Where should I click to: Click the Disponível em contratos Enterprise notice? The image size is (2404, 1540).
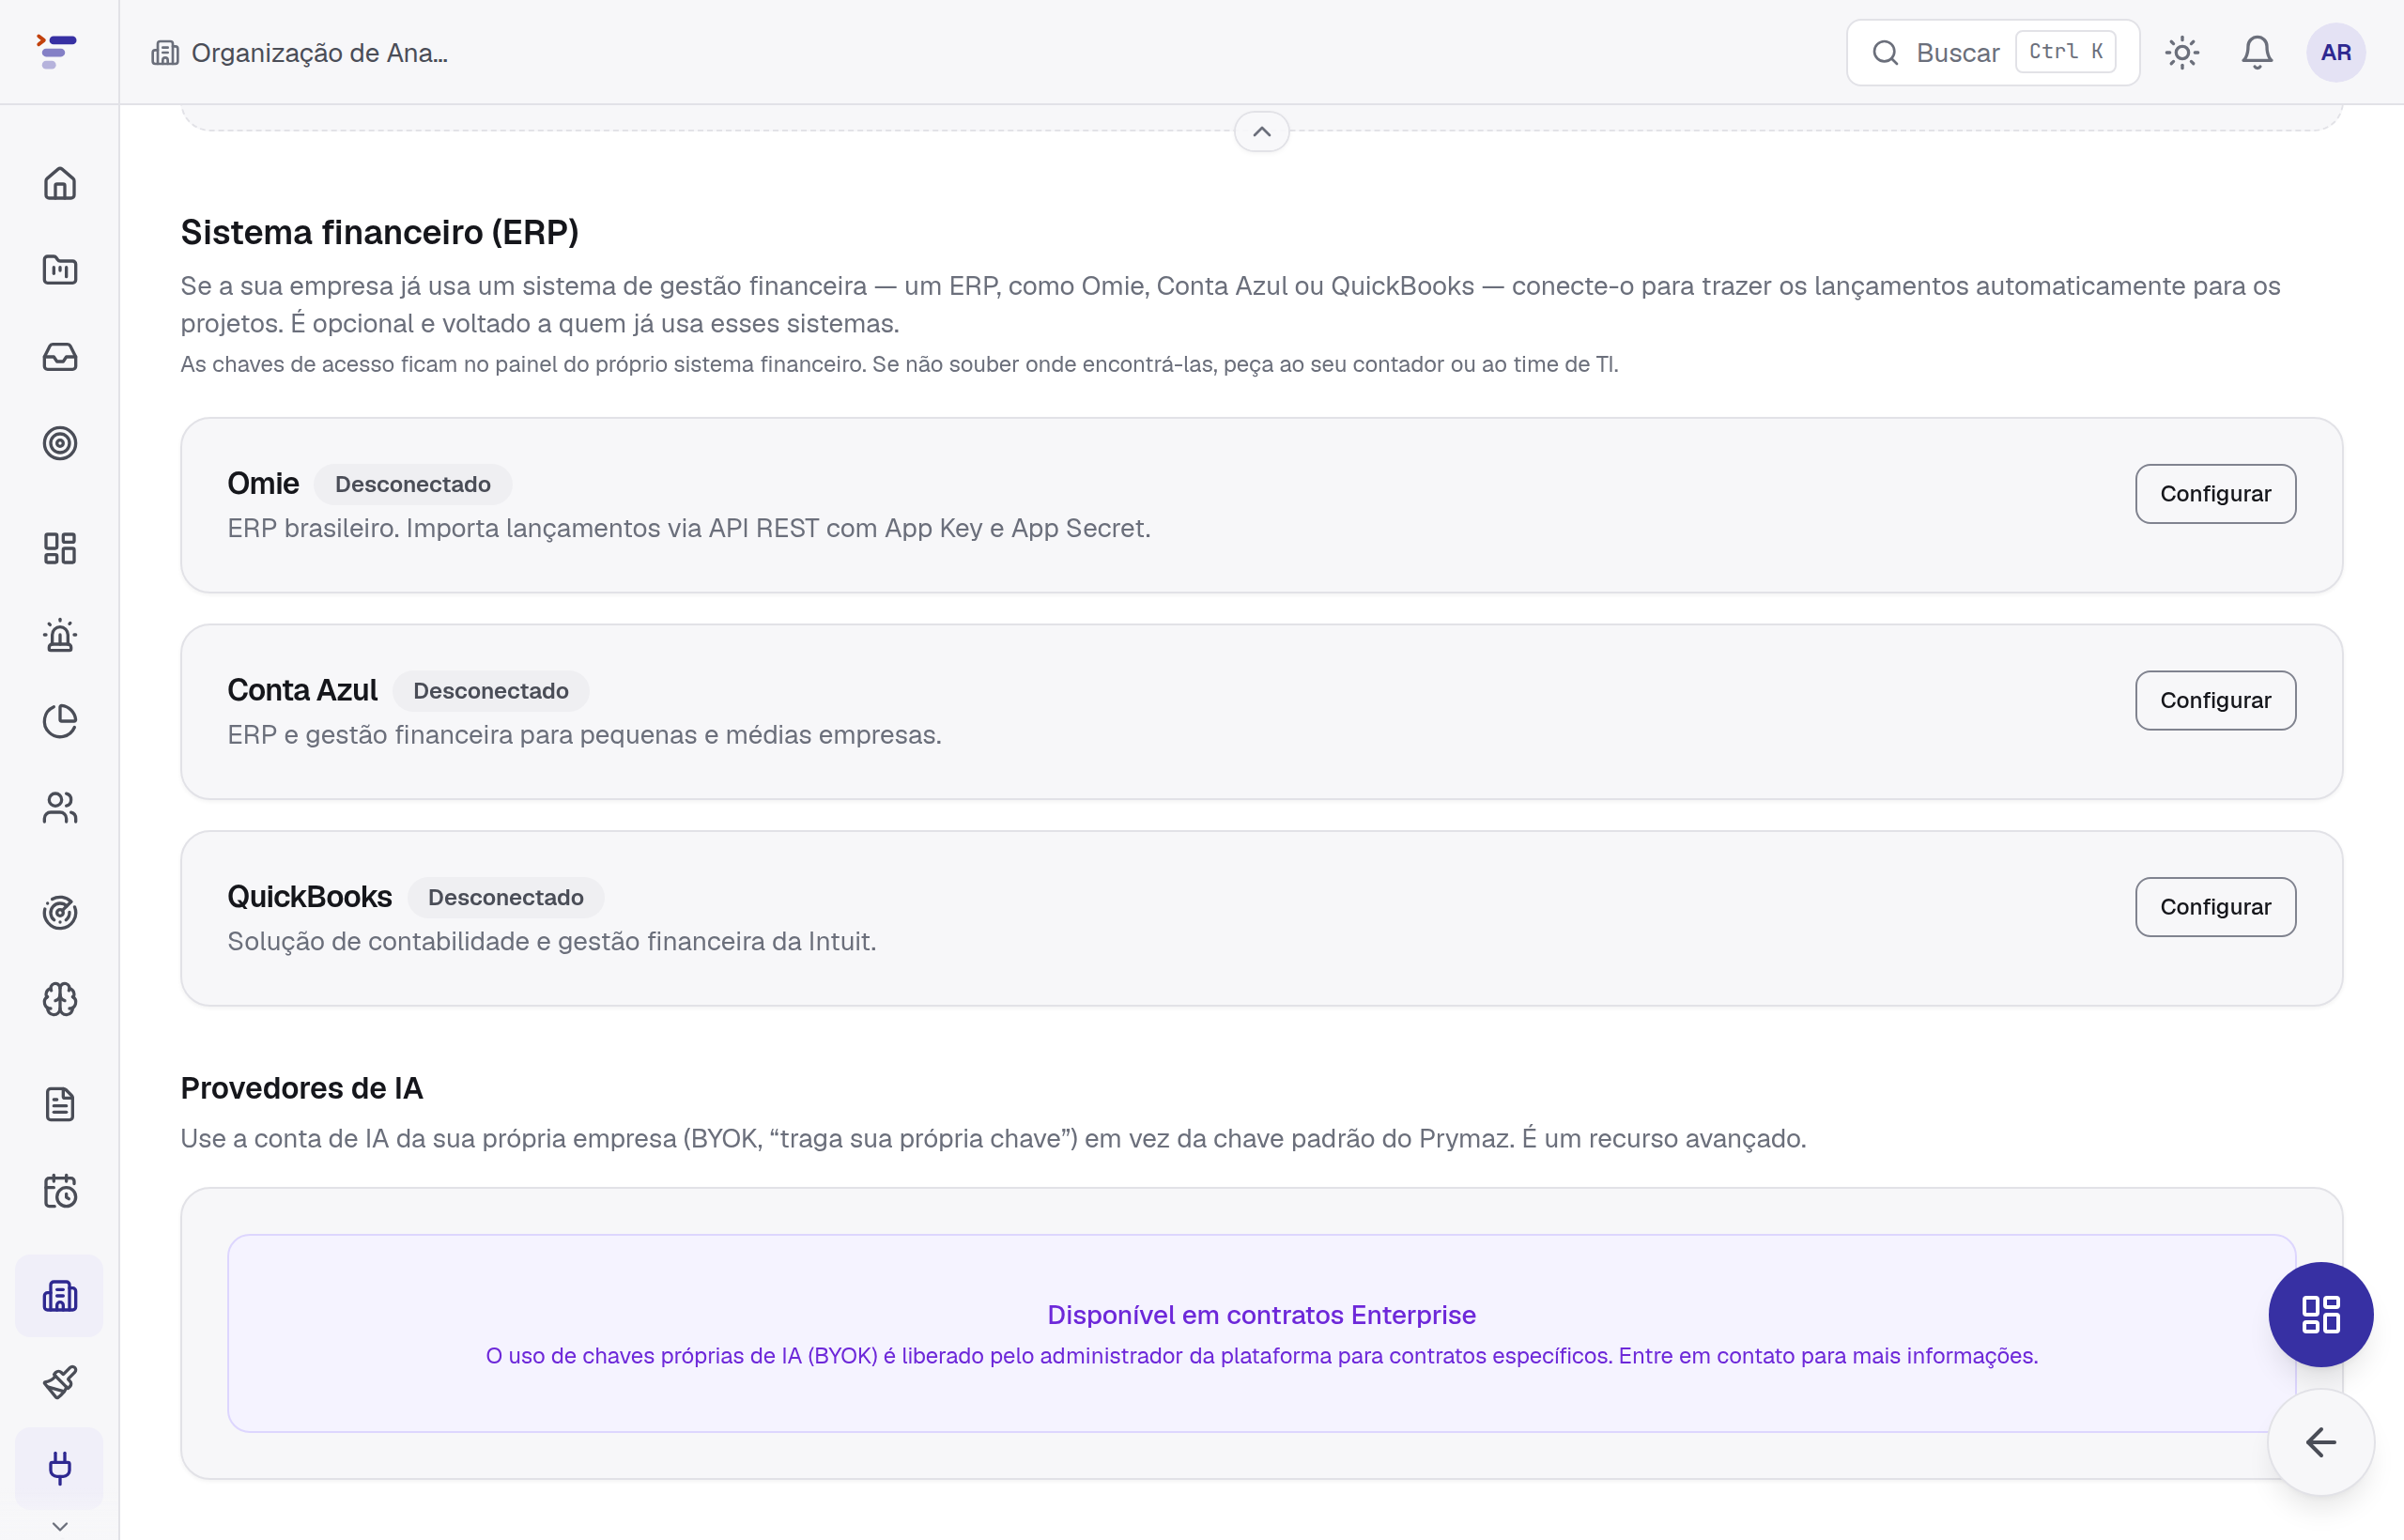(1262, 1333)
